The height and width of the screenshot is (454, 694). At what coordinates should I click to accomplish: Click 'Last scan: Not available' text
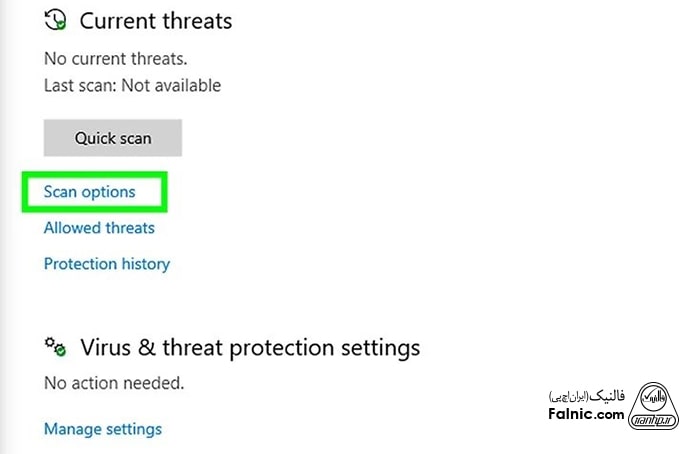point(132,85)
